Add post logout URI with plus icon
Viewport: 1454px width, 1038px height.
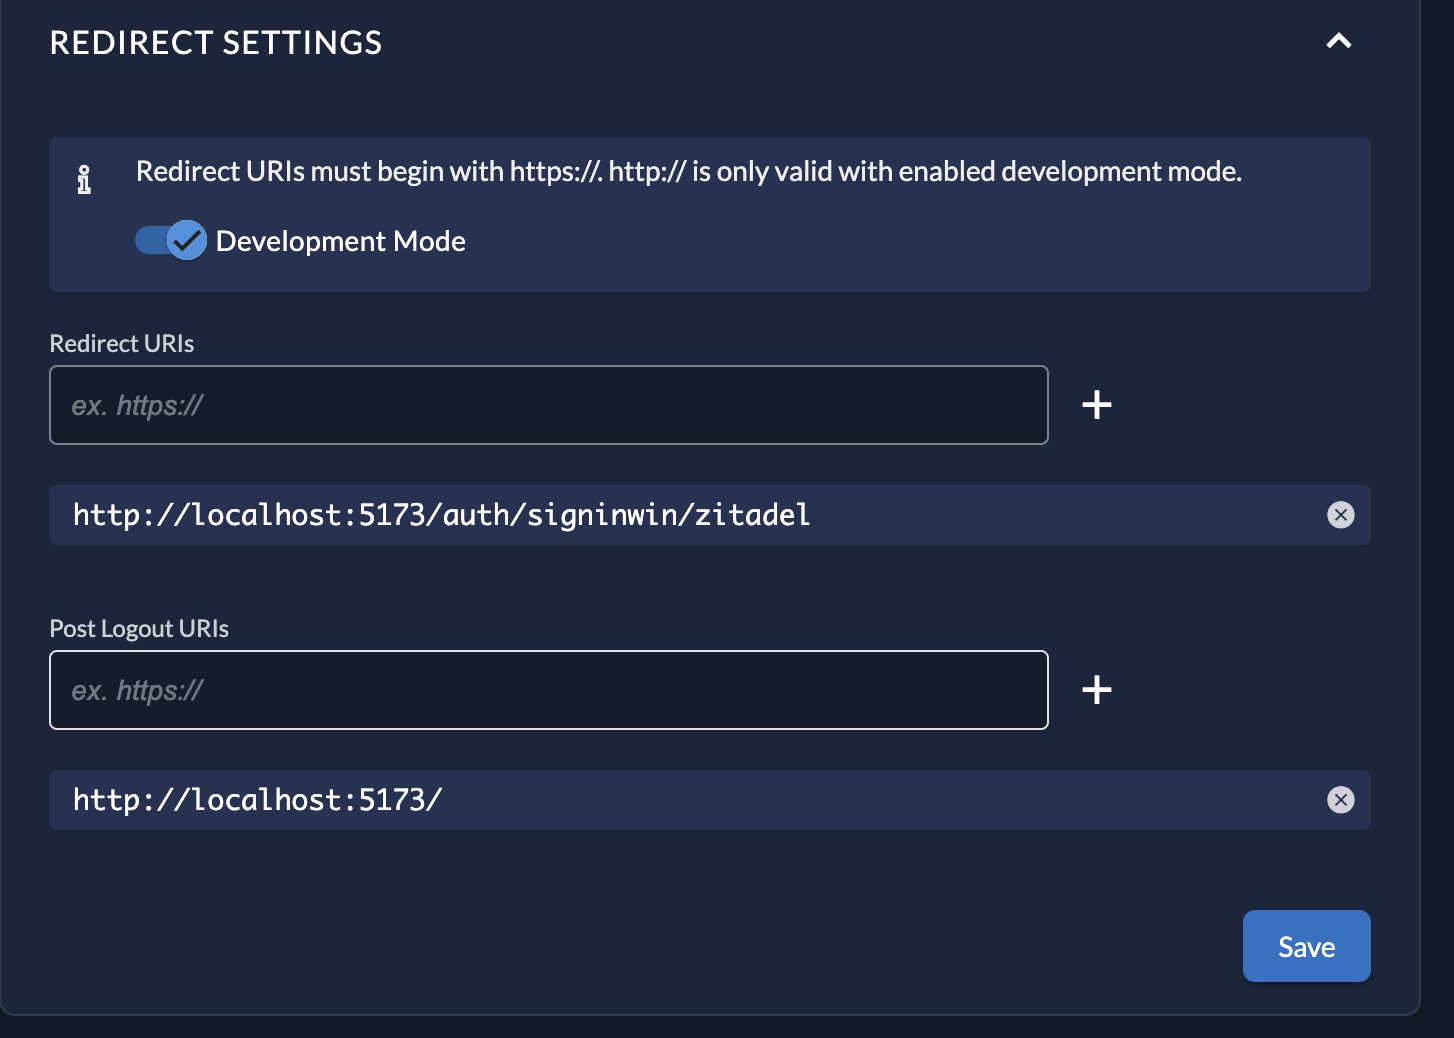tap(1097, 690)
